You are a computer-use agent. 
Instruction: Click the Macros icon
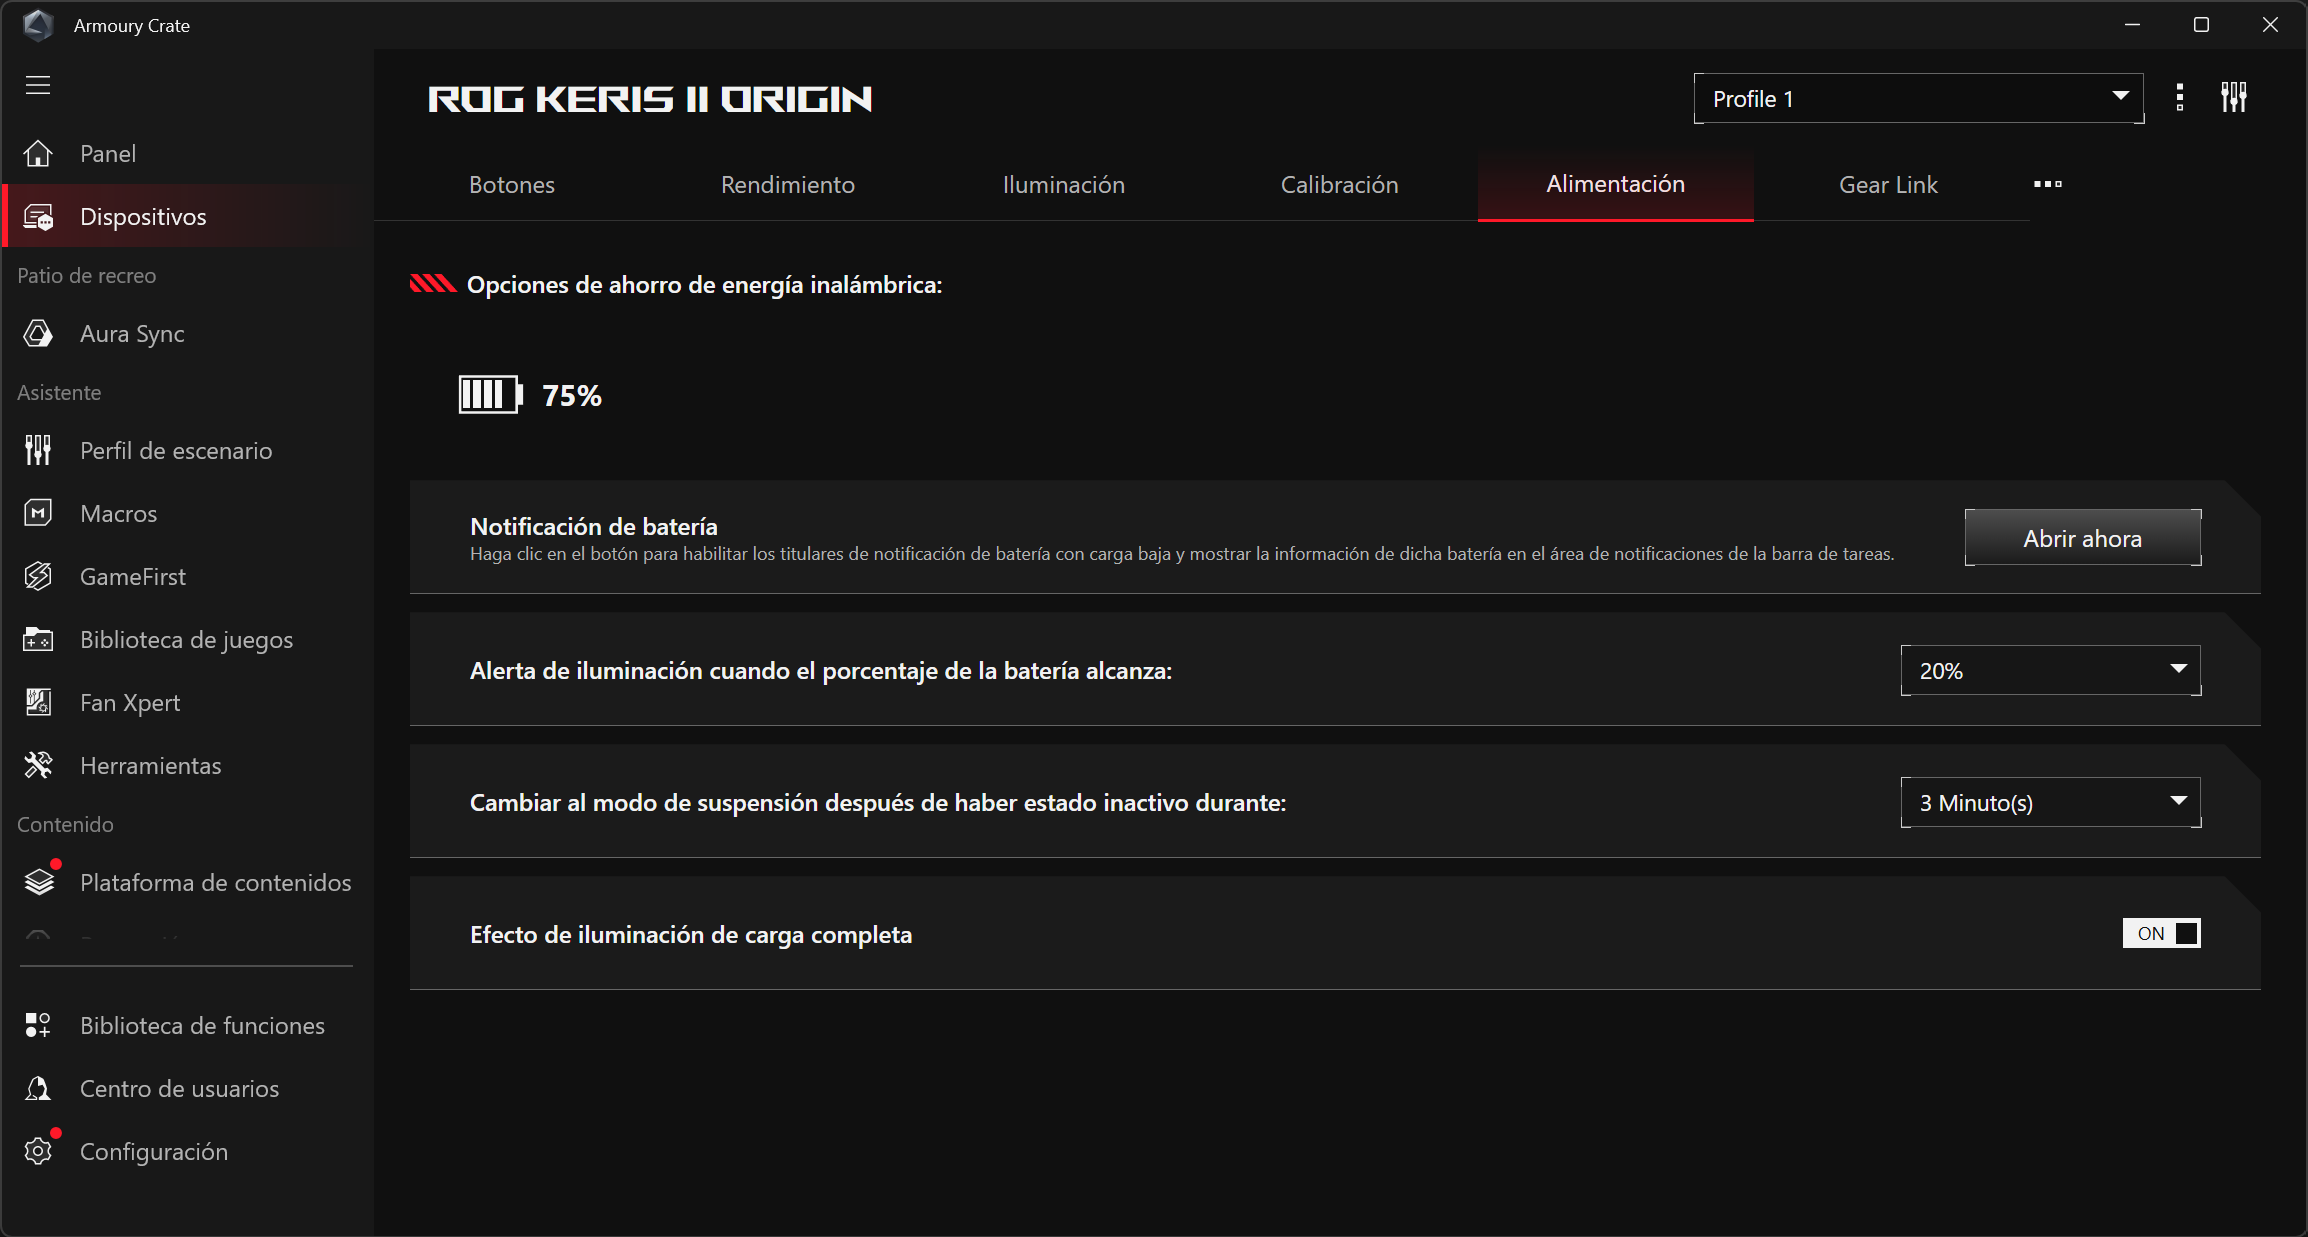38,514
